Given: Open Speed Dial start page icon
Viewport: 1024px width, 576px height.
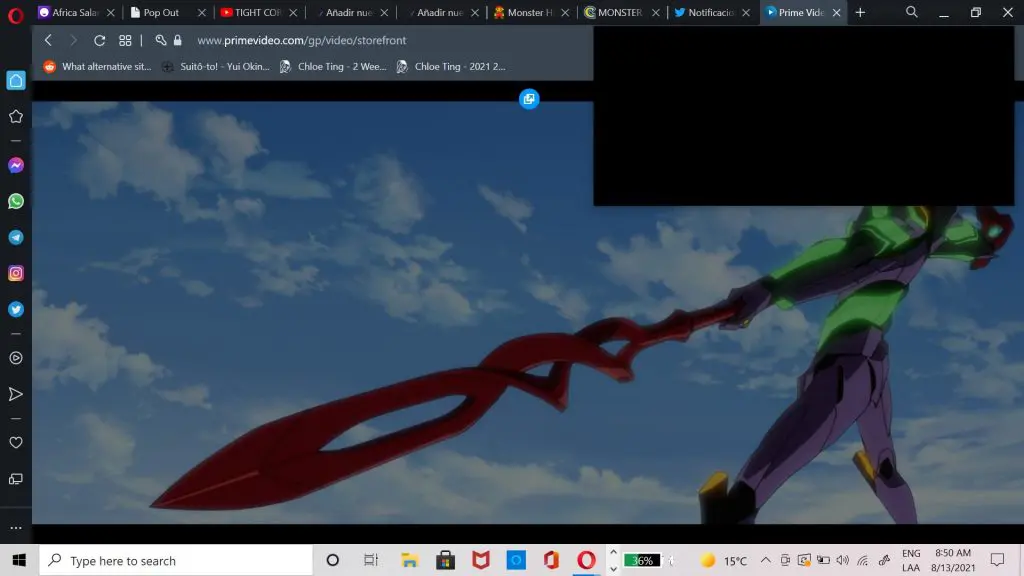Looking at the screenshot, I should click(x=125, y=41).
